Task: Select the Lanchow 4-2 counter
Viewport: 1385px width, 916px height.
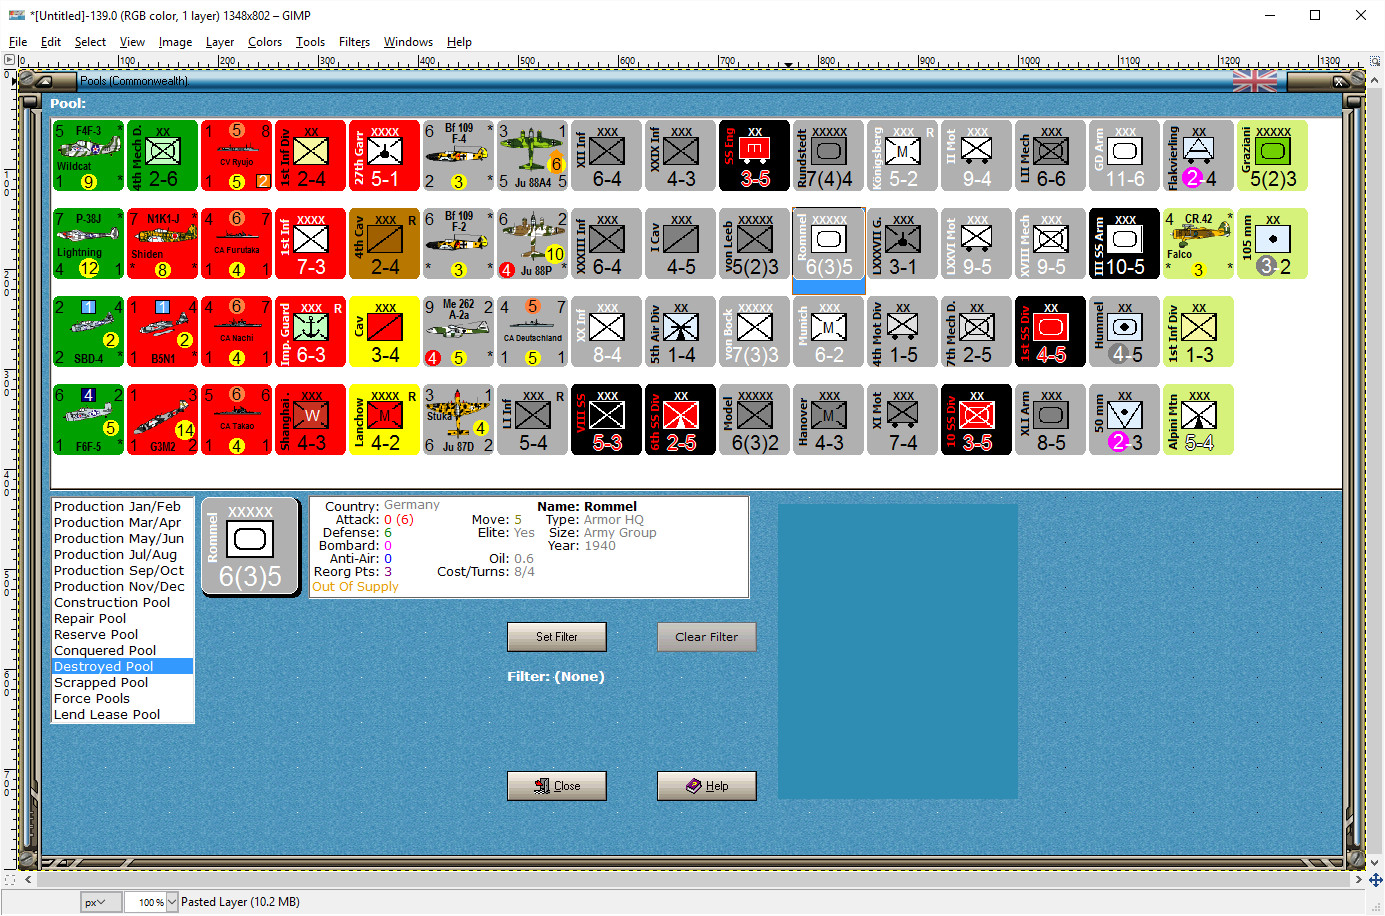Action: click(x=384, y=420)
